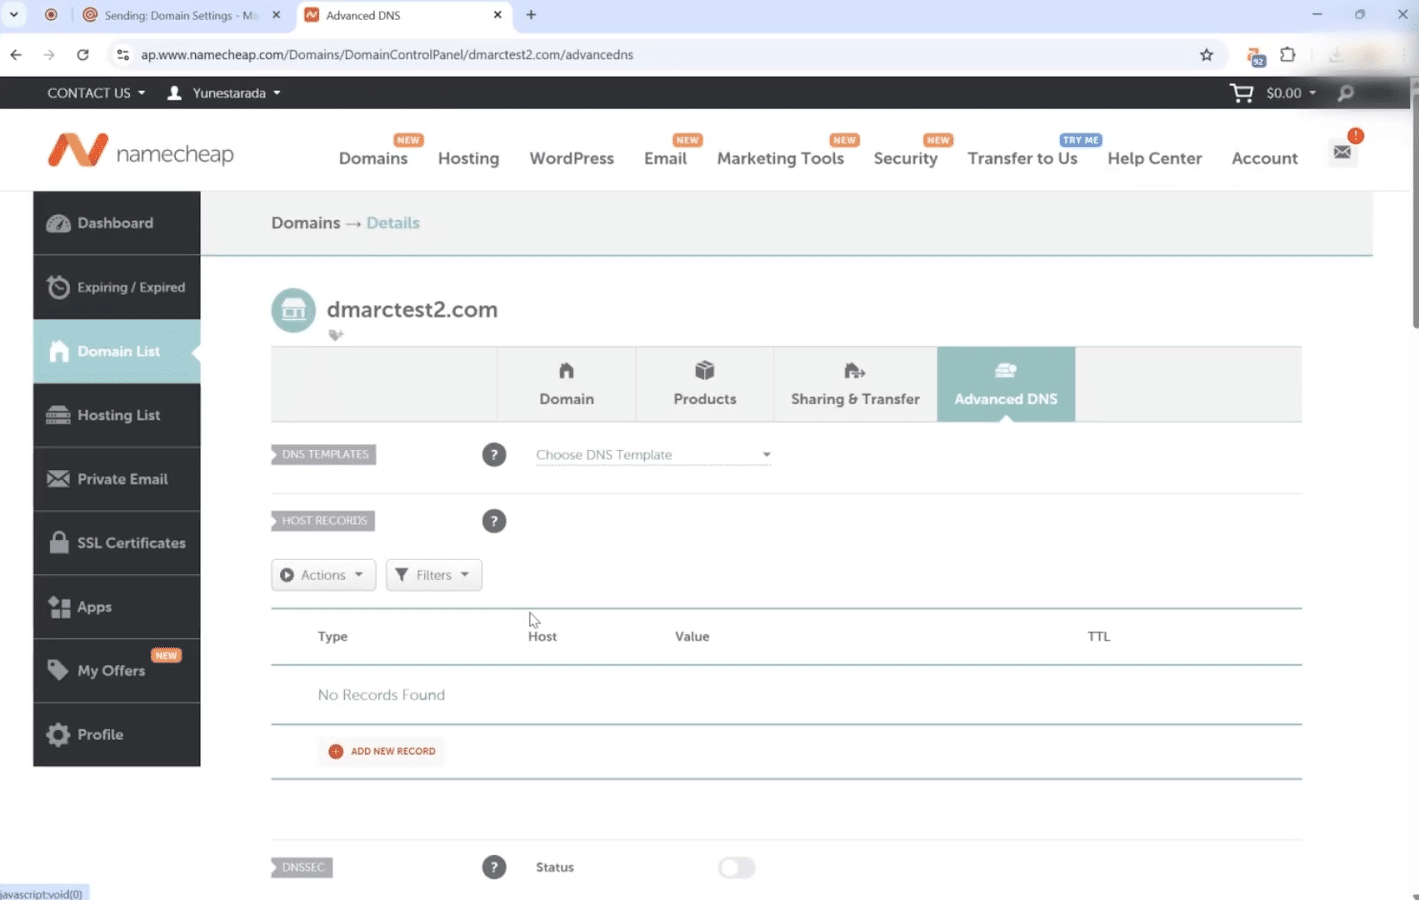
Task: Open the Choose DNS Template dropdown
Action: pos(653,455)
